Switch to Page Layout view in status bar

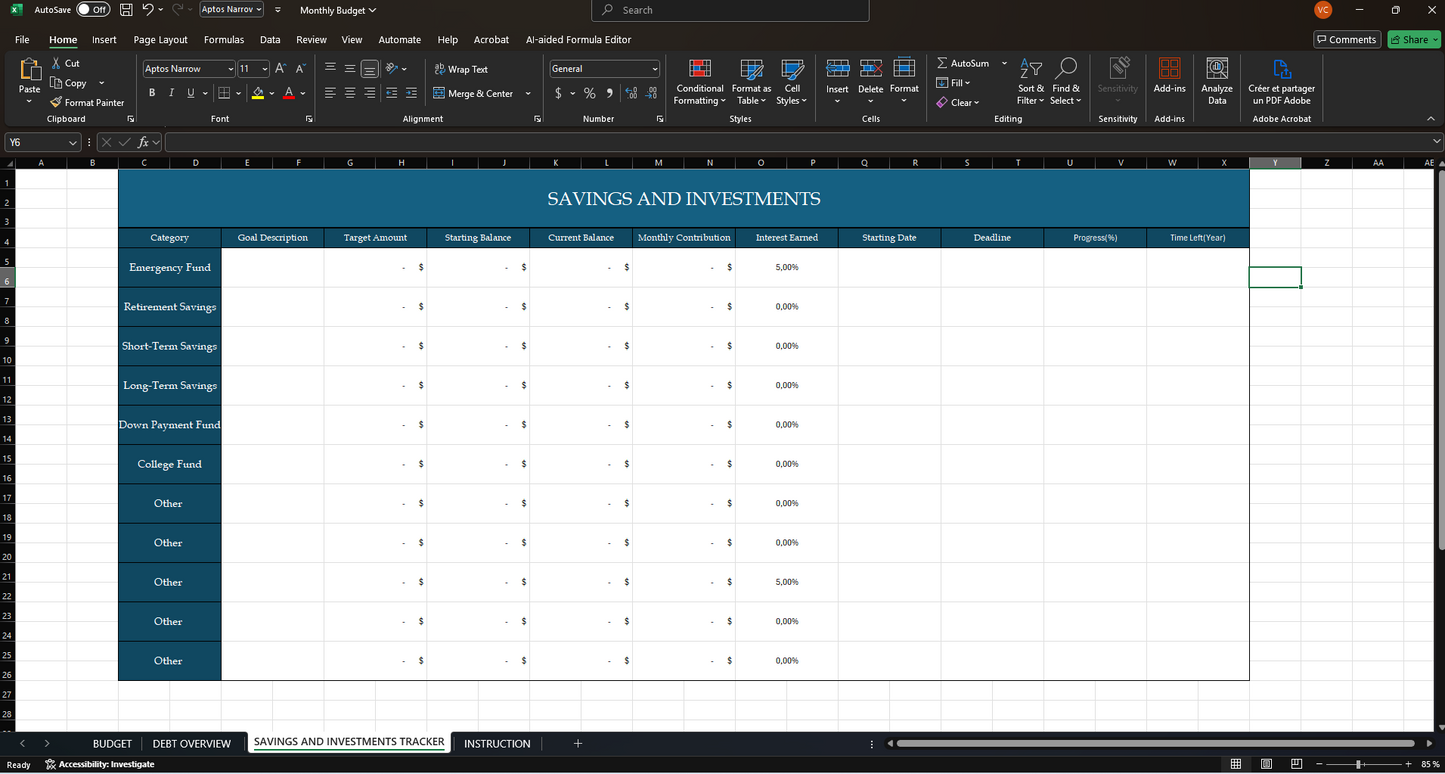1266,764
